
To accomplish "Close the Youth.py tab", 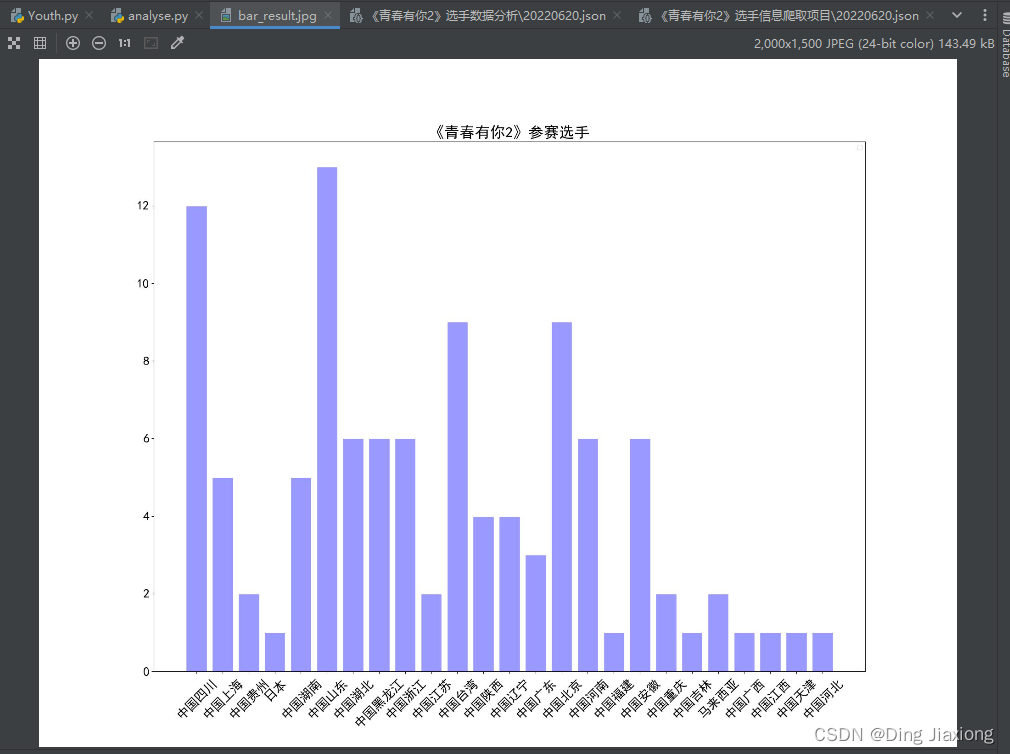I will (89, 15).
